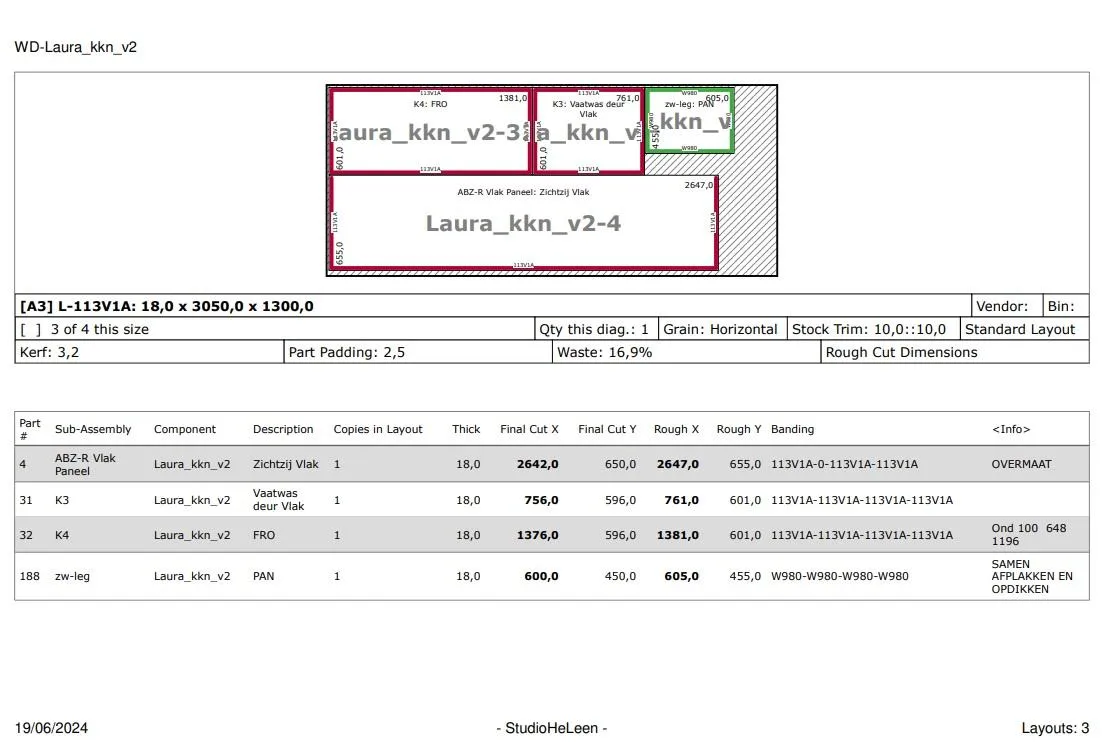Click the 'Zichtzij Vlak' description cell
The height and width of the screenshot is (752, 1102).
pos(285,465)
